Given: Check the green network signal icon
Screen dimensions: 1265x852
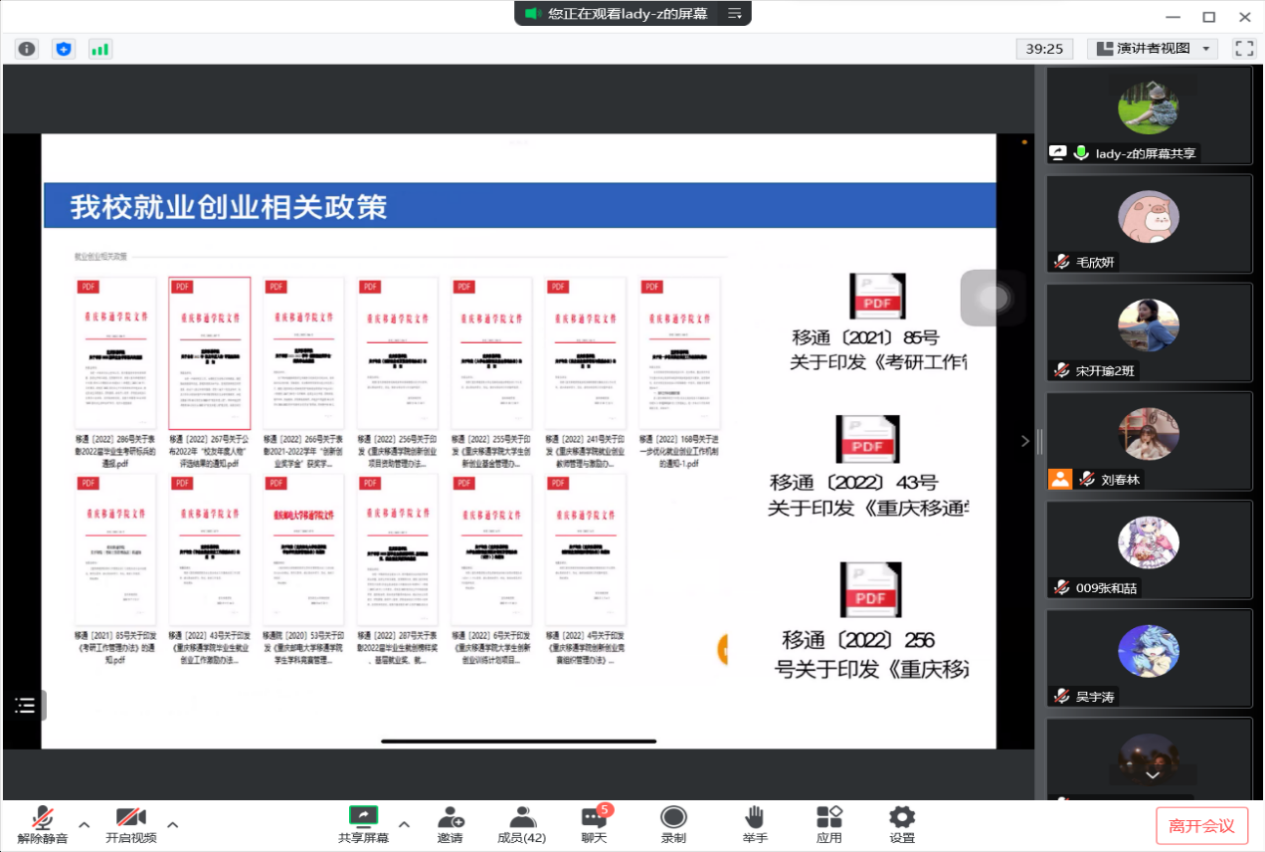Looking at the screenshot, I should coord(100,48).
